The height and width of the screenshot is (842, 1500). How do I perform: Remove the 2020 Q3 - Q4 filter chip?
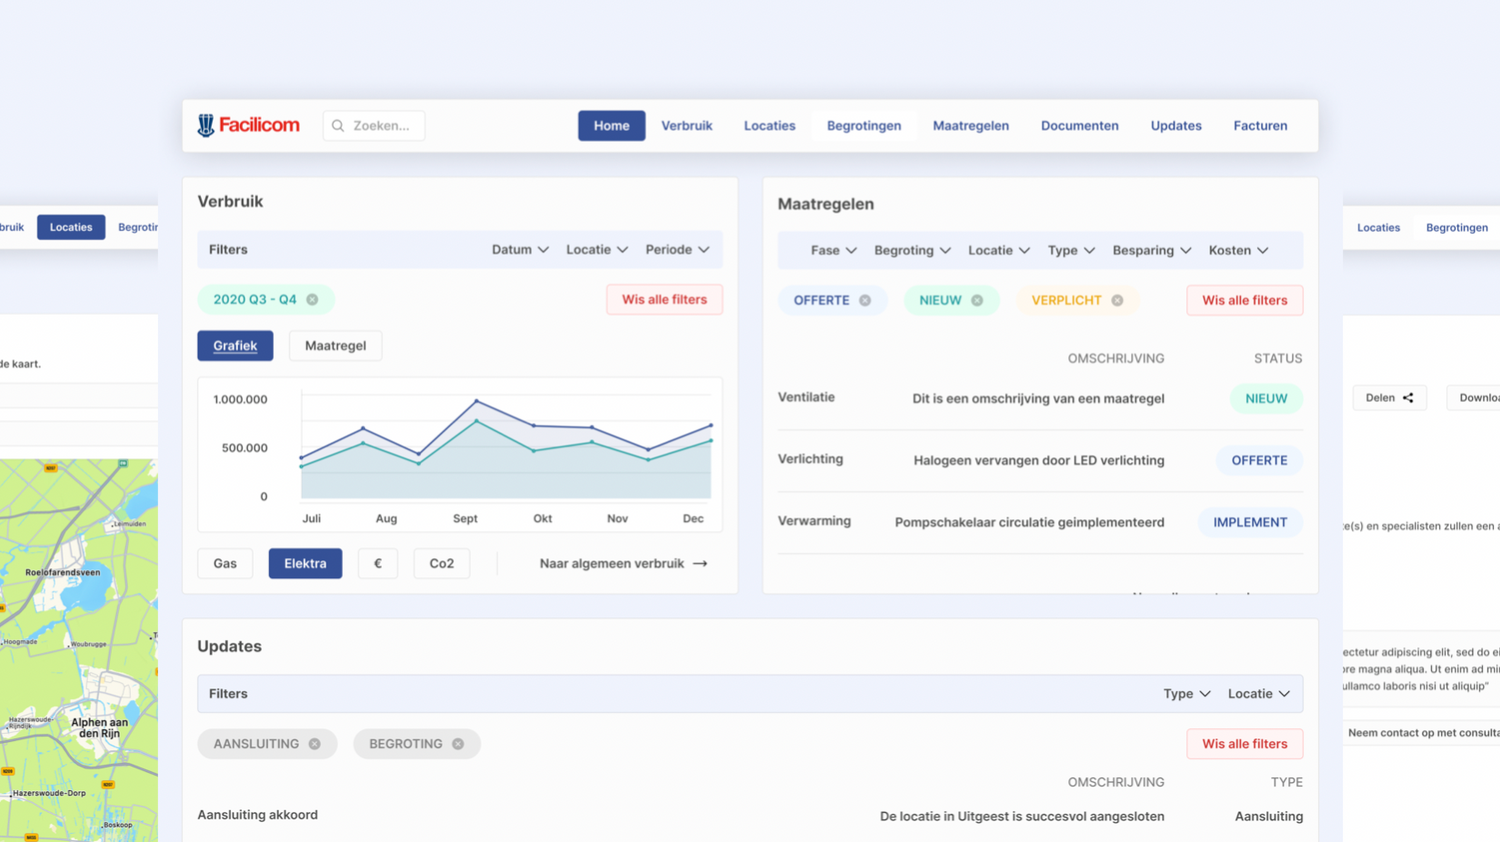click(x=312, y=300)
